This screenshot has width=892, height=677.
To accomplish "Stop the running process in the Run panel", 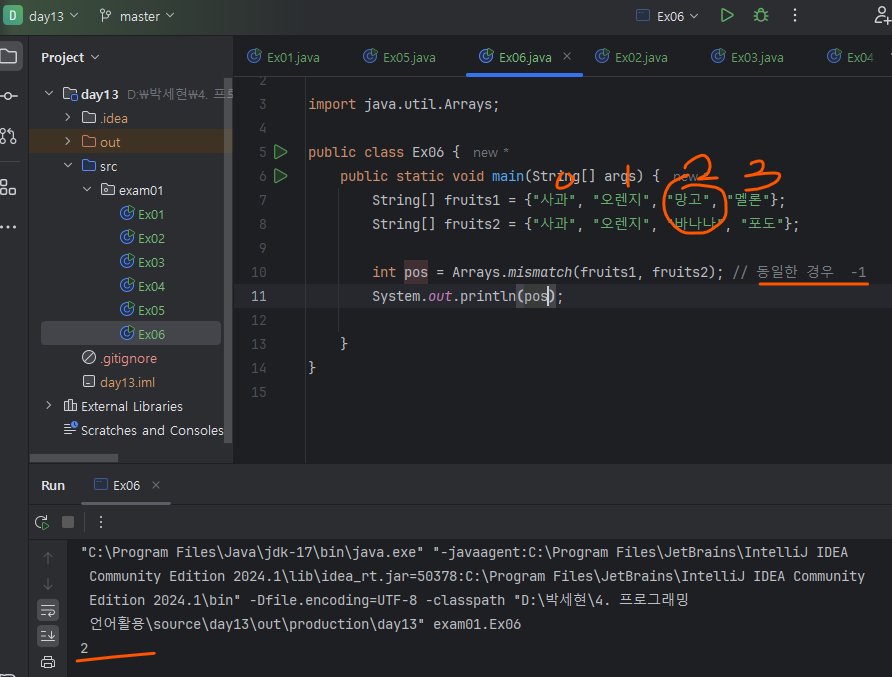I will 68,522.
